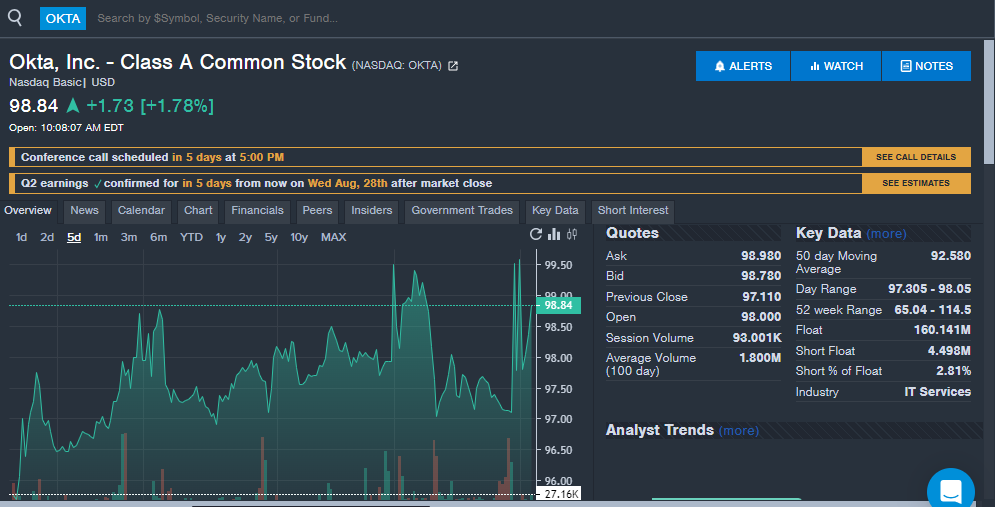
Task: Click the Average Volume value 1.800M
Action: (760, 358)
